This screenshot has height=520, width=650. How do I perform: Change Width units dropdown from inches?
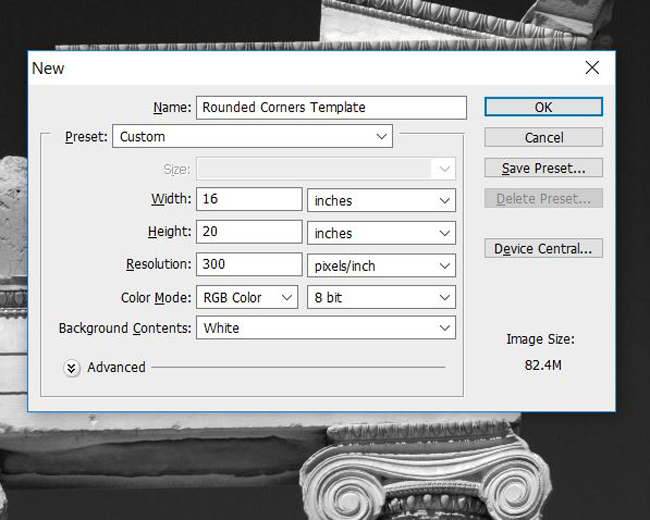(381, 201)
